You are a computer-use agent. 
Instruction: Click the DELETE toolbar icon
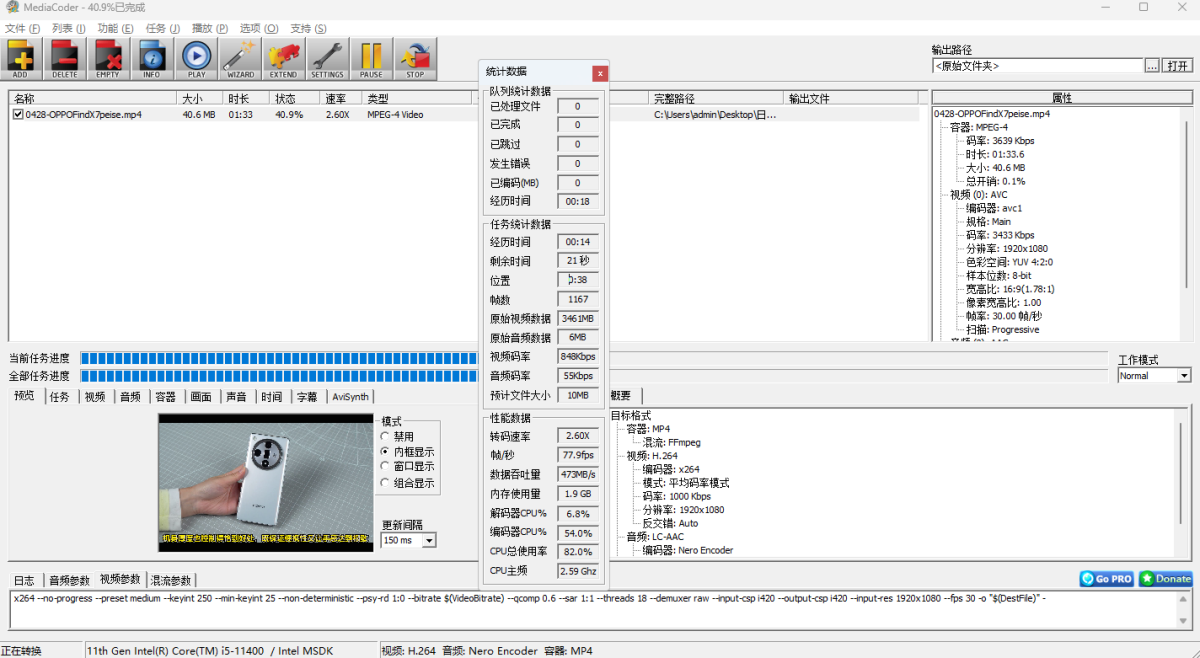tap(65, 58)
